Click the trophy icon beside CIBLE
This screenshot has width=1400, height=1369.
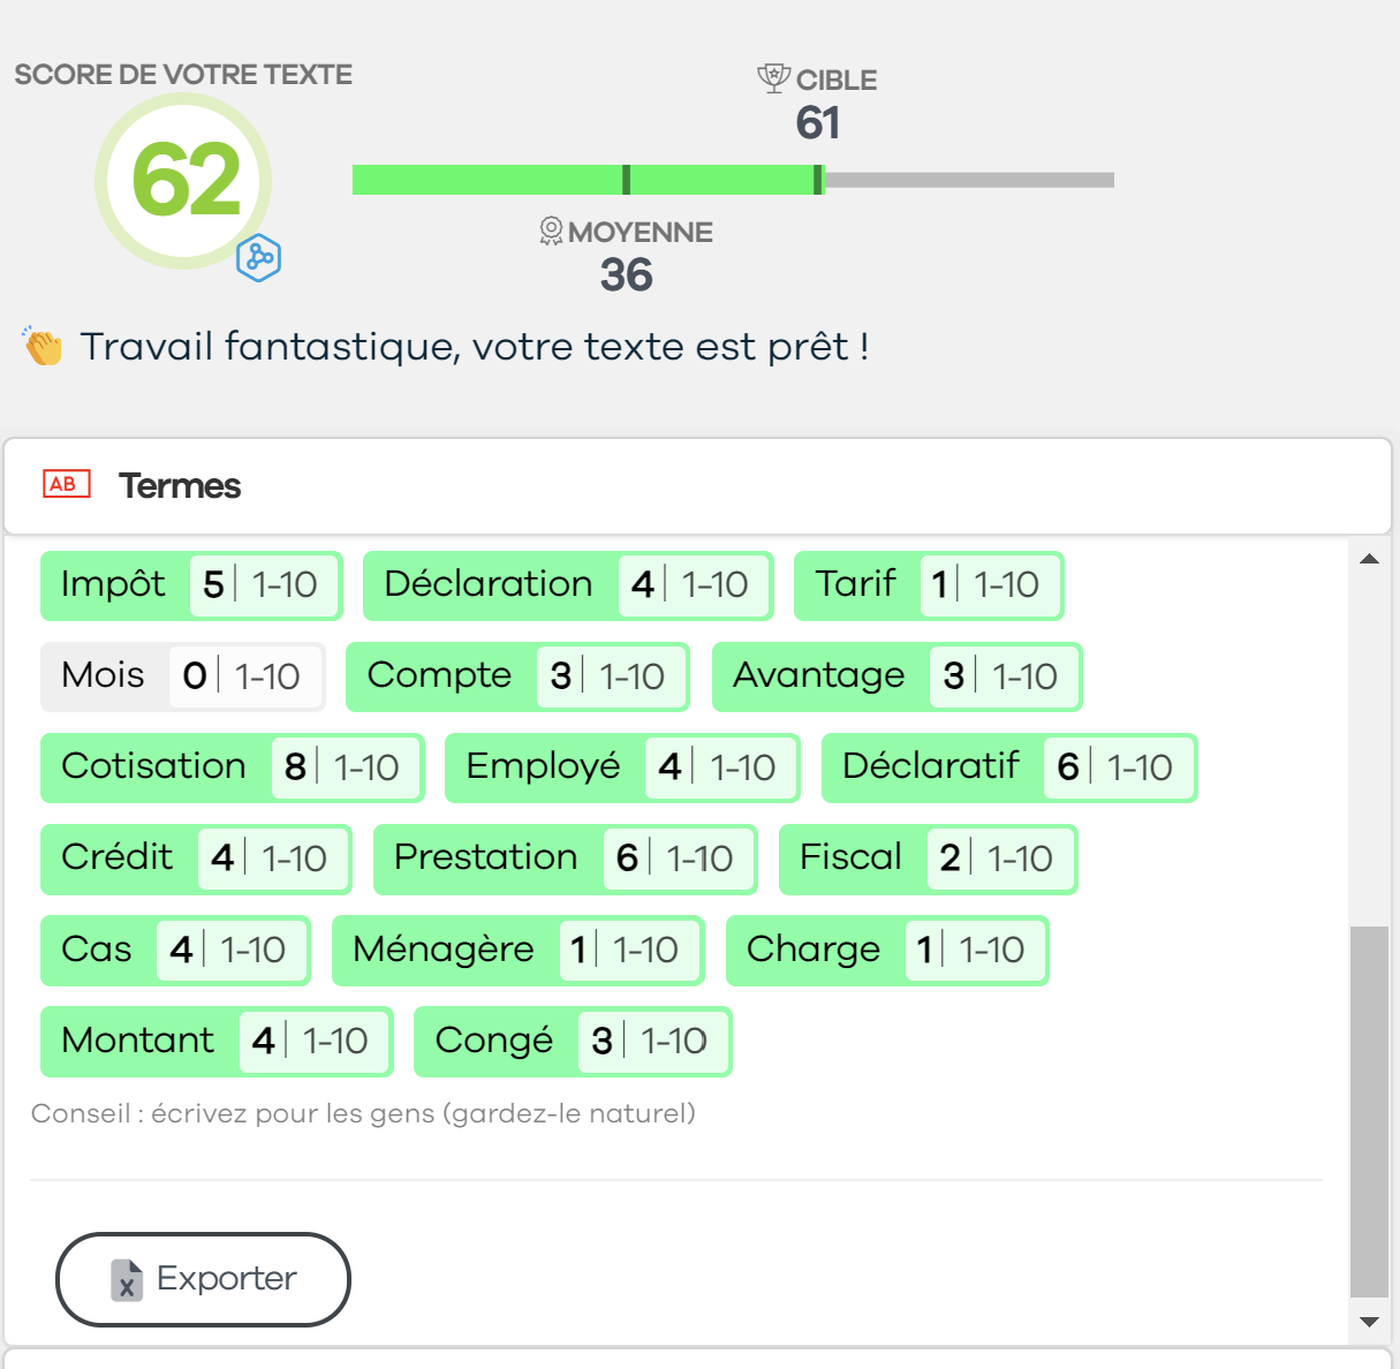coord(774,78)
